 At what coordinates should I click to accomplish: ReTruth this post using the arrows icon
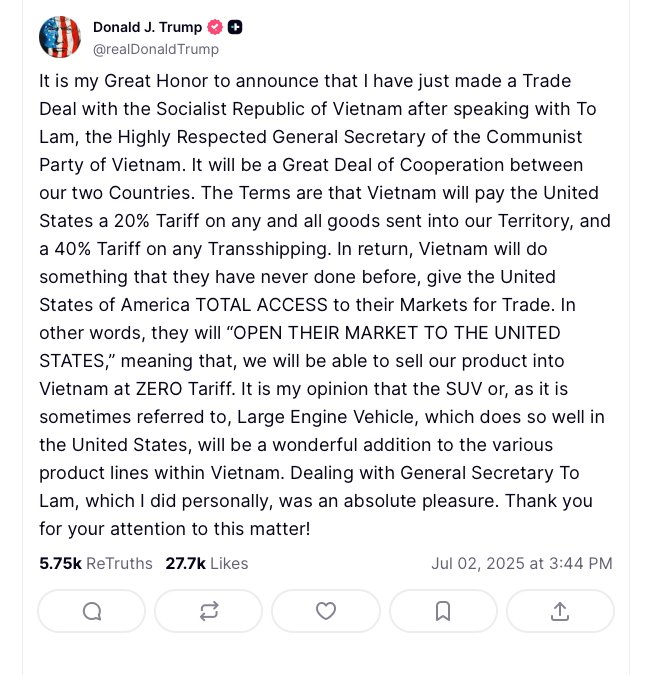[209, 611]
